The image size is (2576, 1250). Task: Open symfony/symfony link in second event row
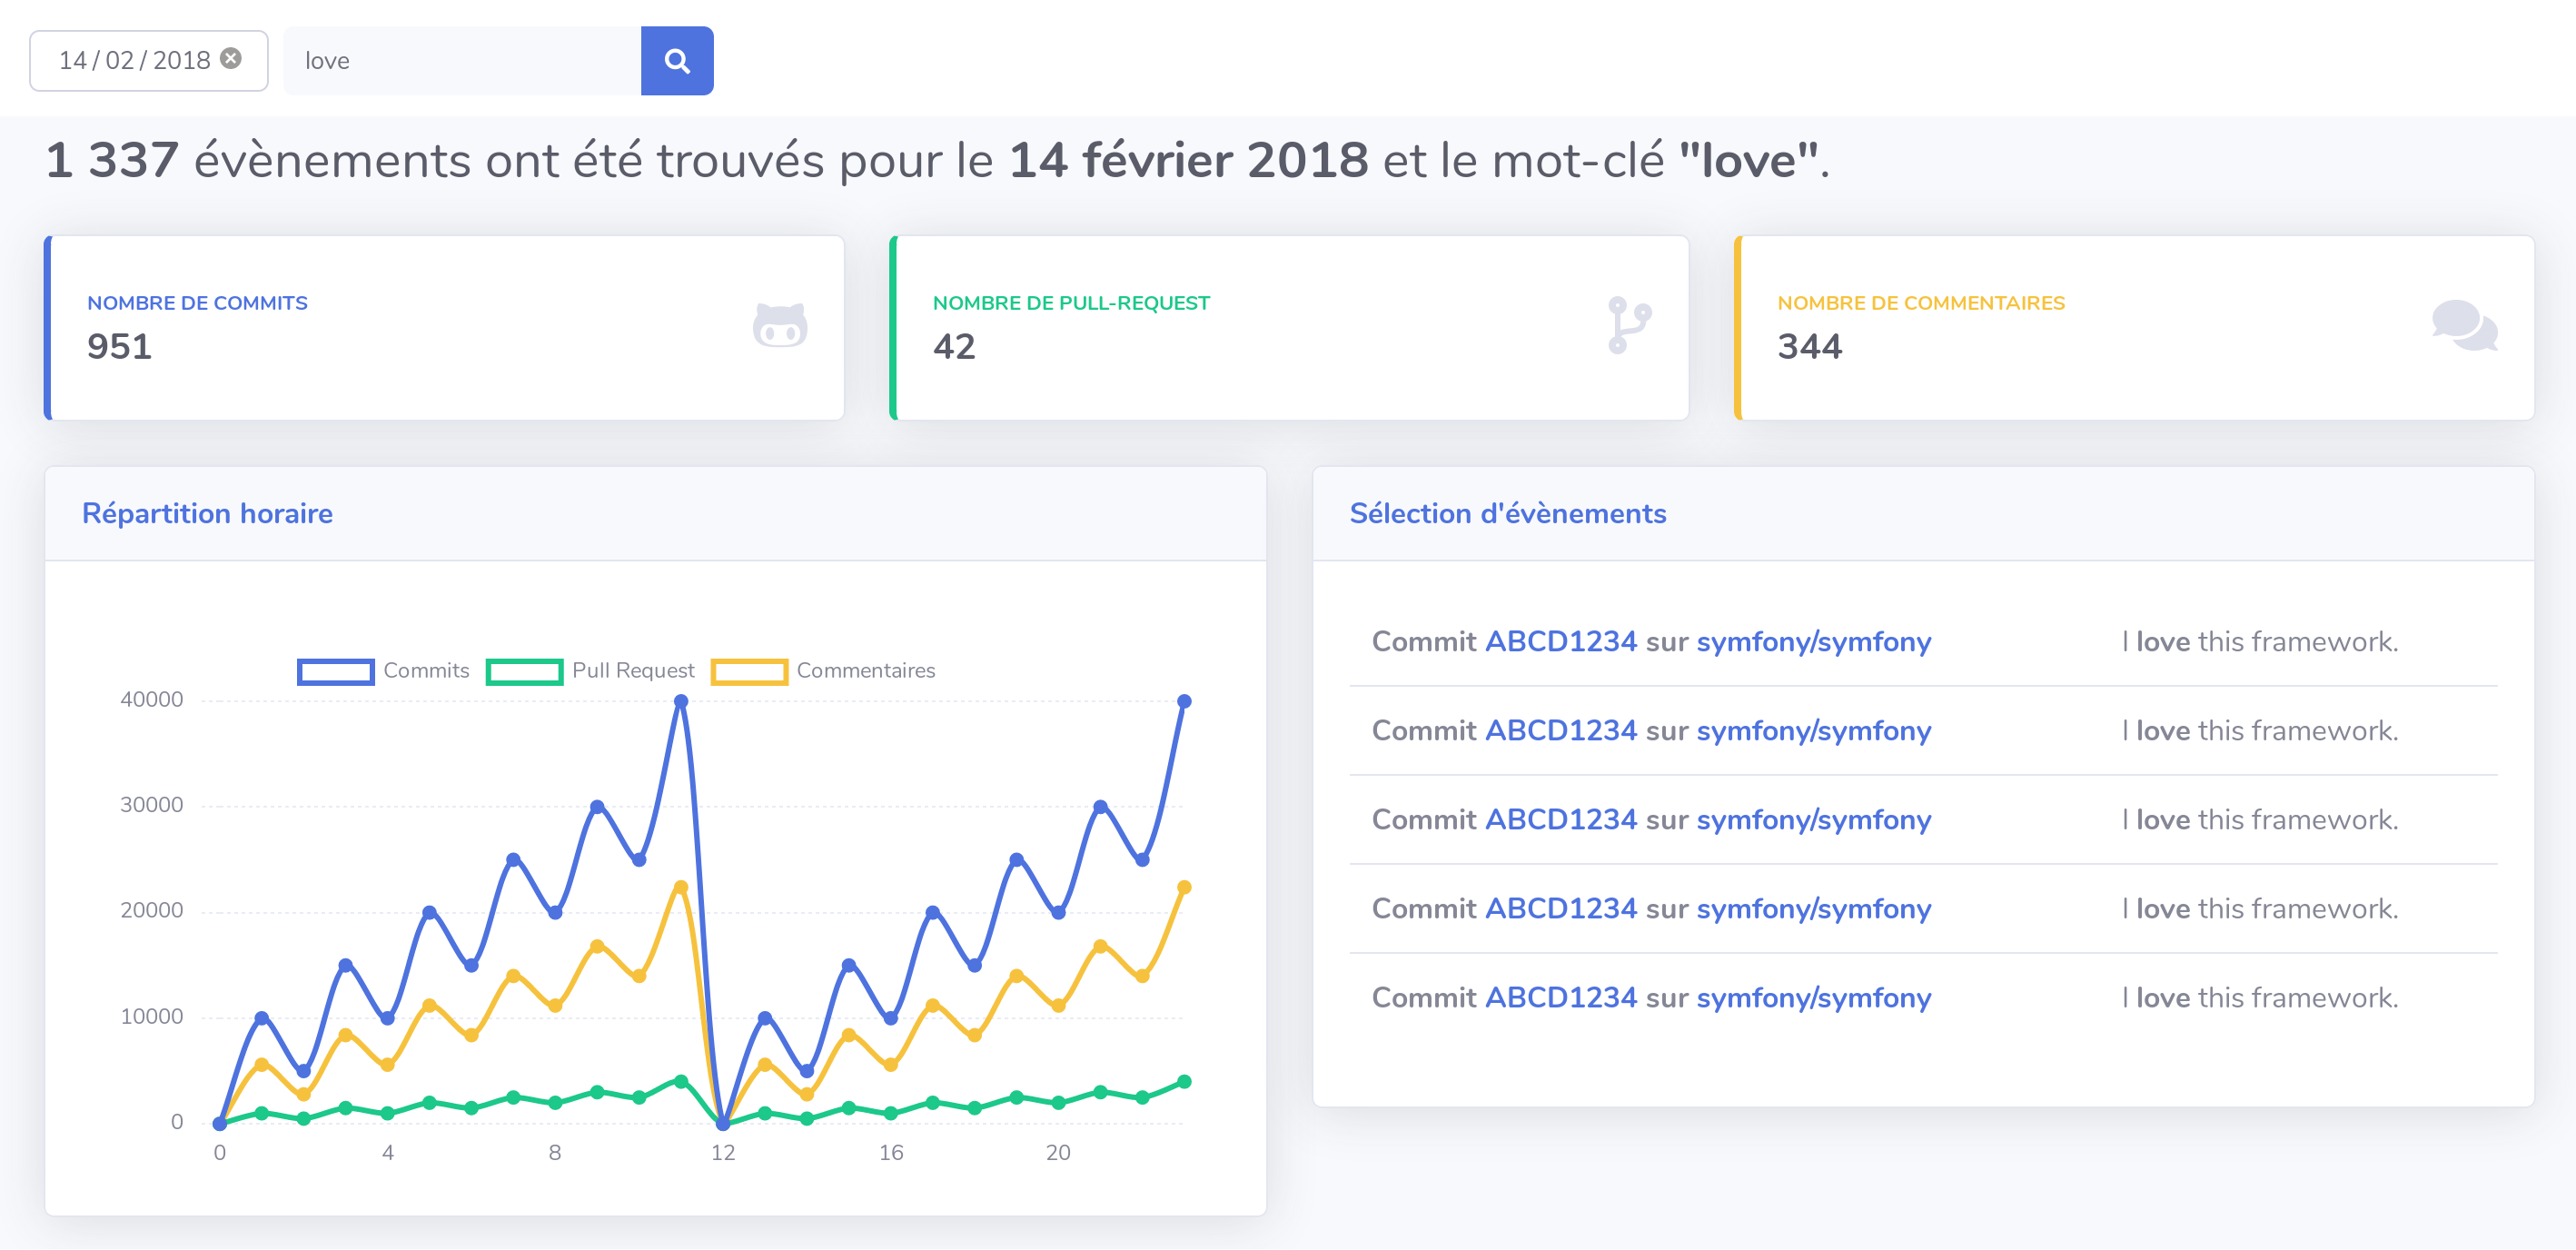click(1813, 731)
